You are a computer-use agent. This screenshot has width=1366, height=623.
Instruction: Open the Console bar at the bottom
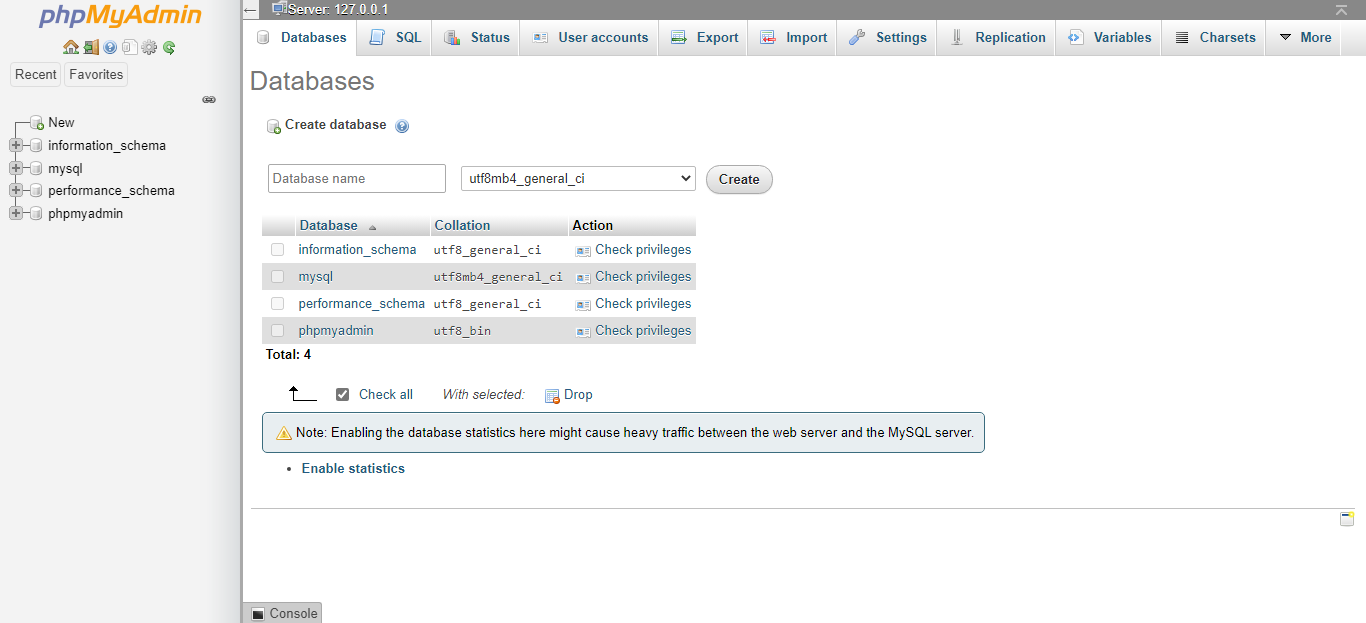tap(283, 613)
